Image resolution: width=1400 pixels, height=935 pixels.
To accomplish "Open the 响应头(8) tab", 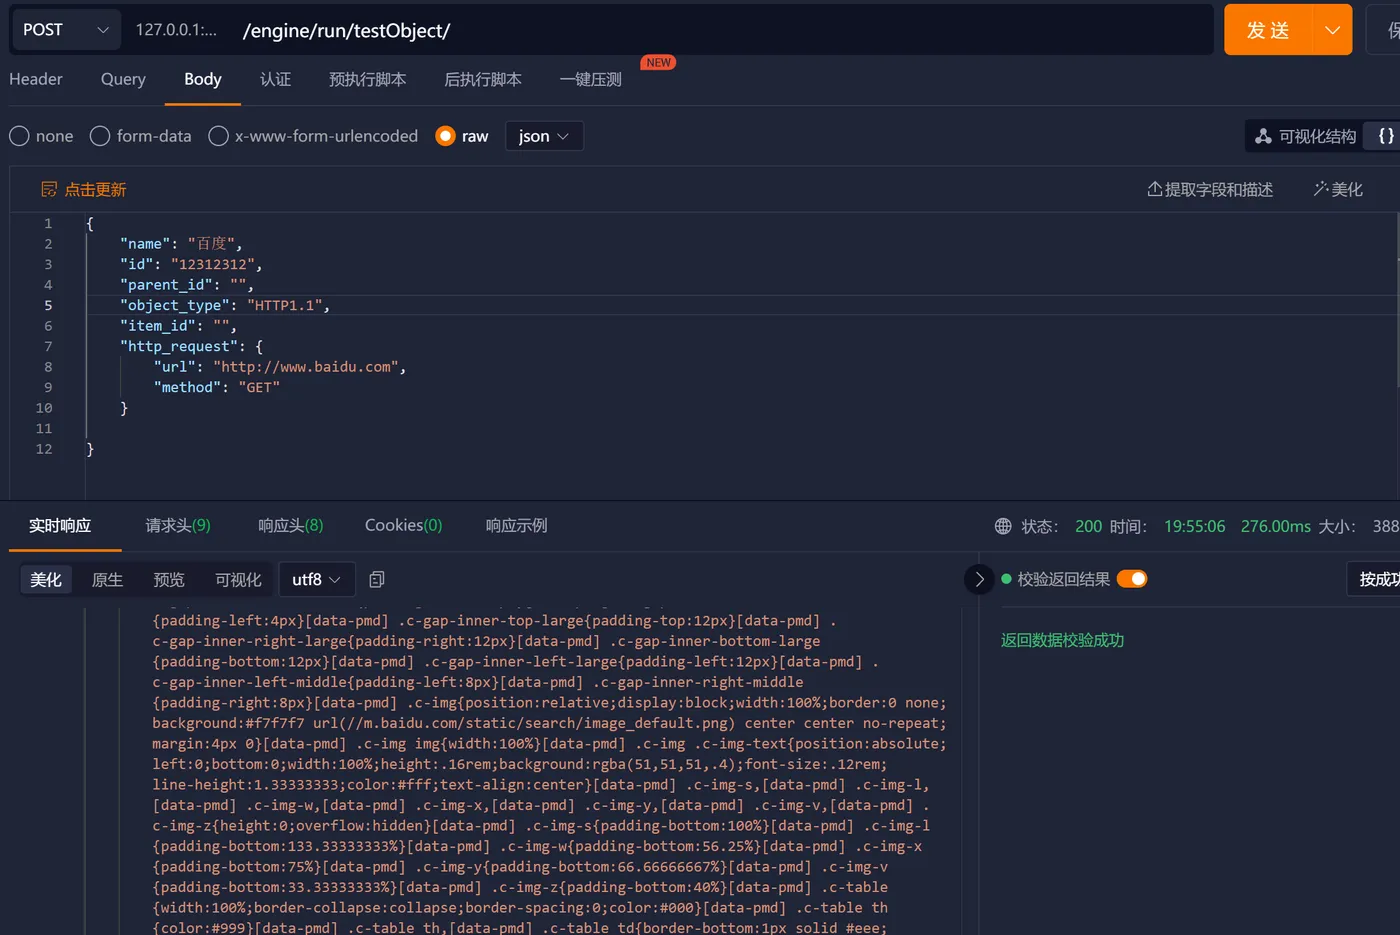I will (291, 526).
